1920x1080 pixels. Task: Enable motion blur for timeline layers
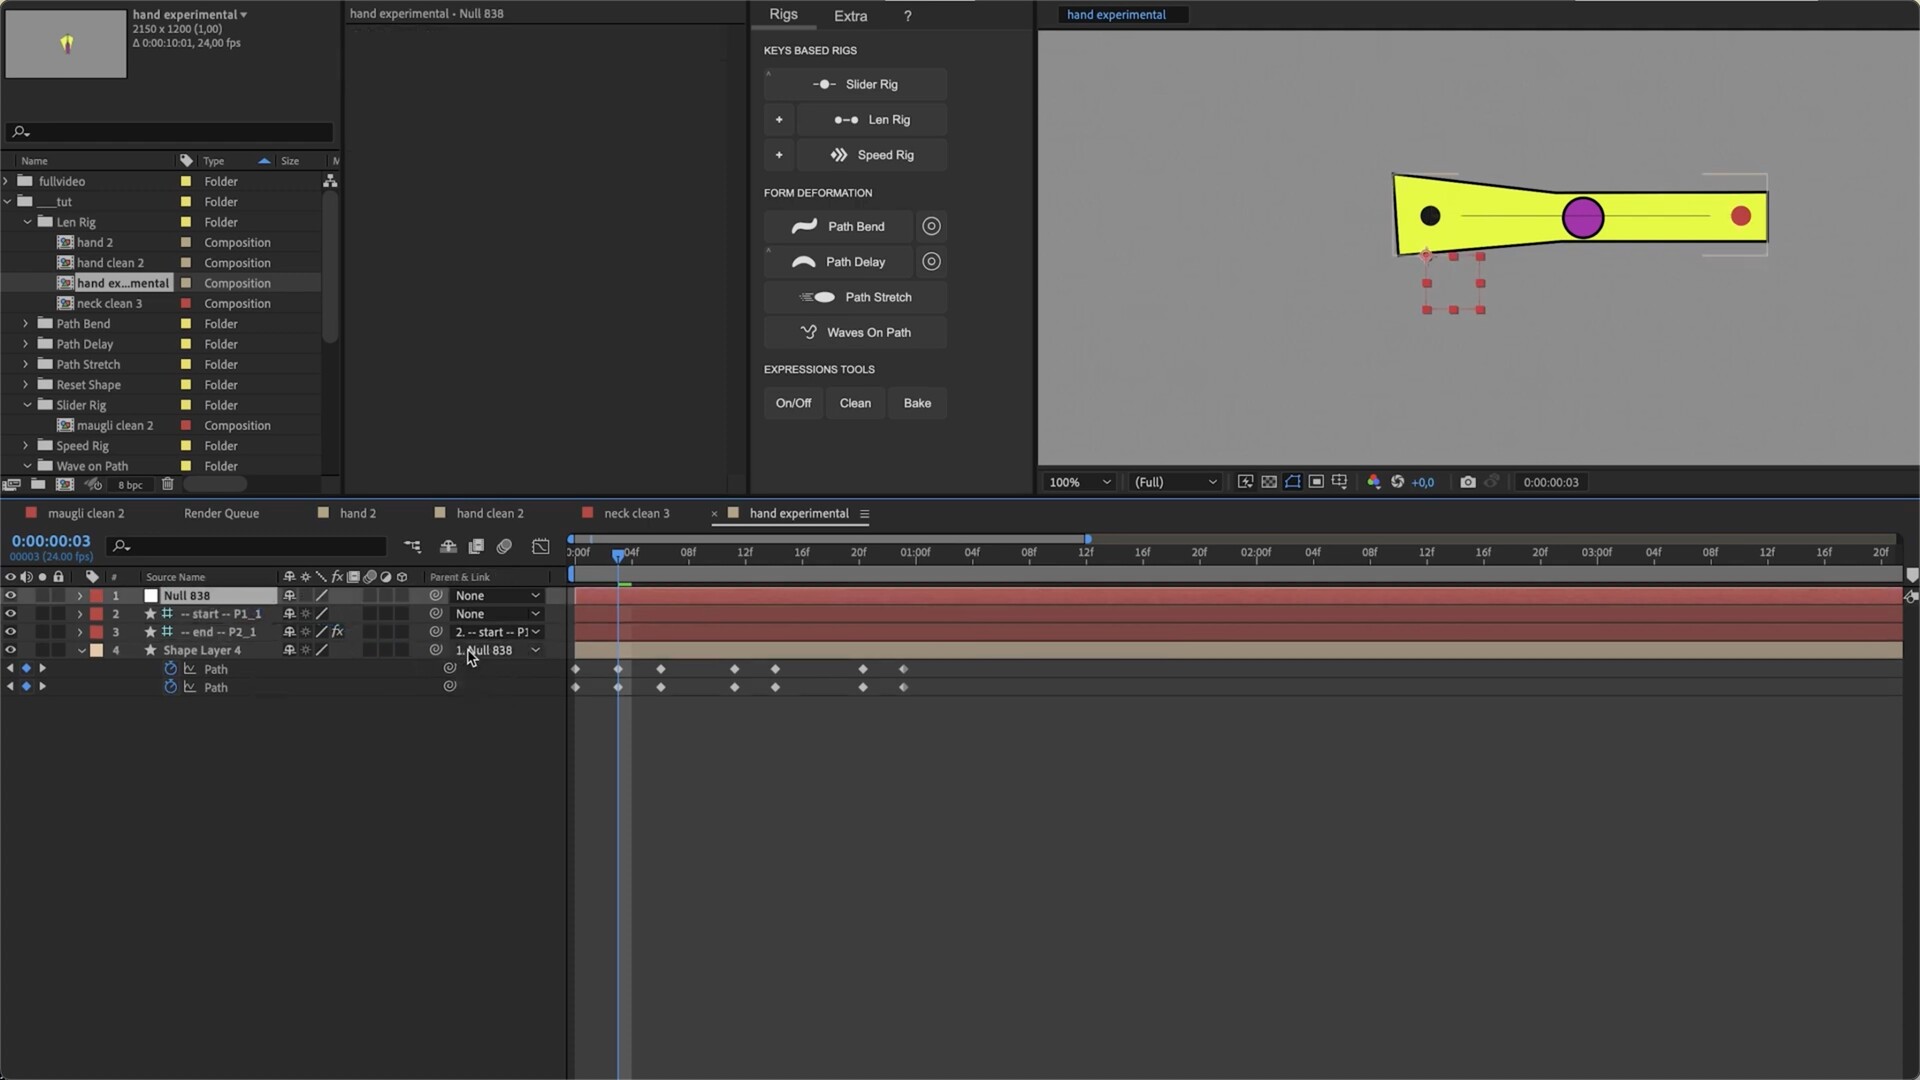[x=504, y=546]
